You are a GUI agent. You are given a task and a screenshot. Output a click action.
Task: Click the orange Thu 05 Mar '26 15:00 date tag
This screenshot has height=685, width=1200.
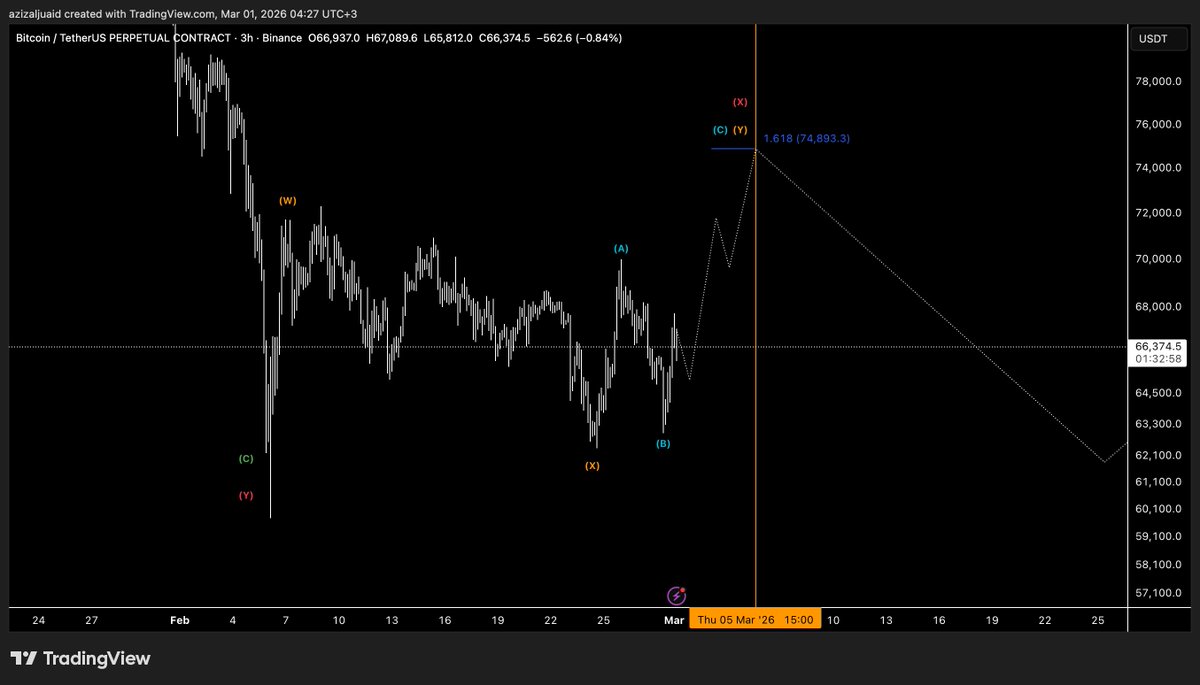[756, 620]
